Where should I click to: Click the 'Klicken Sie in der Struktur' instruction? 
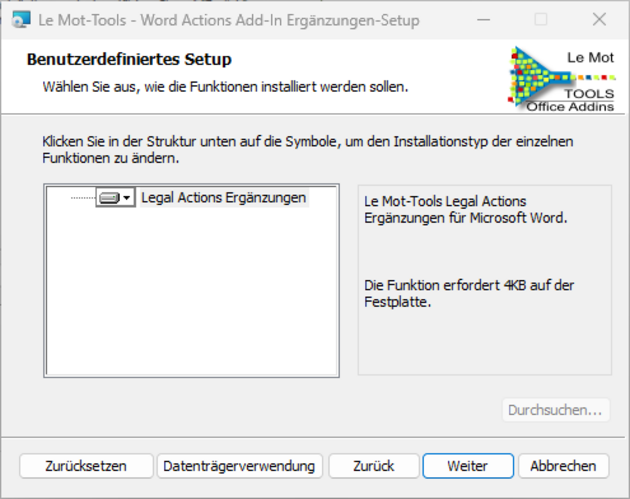(308, 149)
